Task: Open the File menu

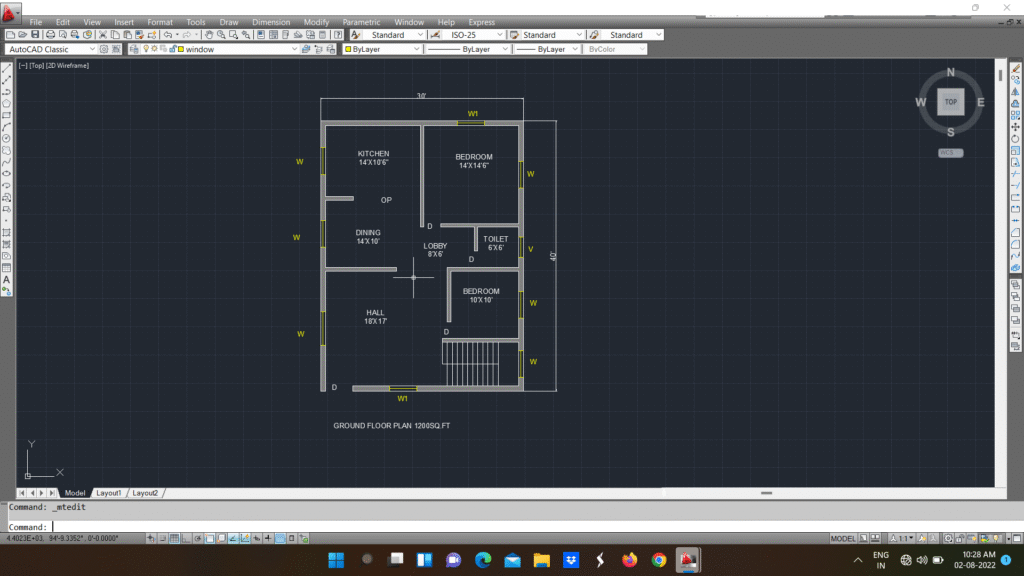Action: [35, 22]
